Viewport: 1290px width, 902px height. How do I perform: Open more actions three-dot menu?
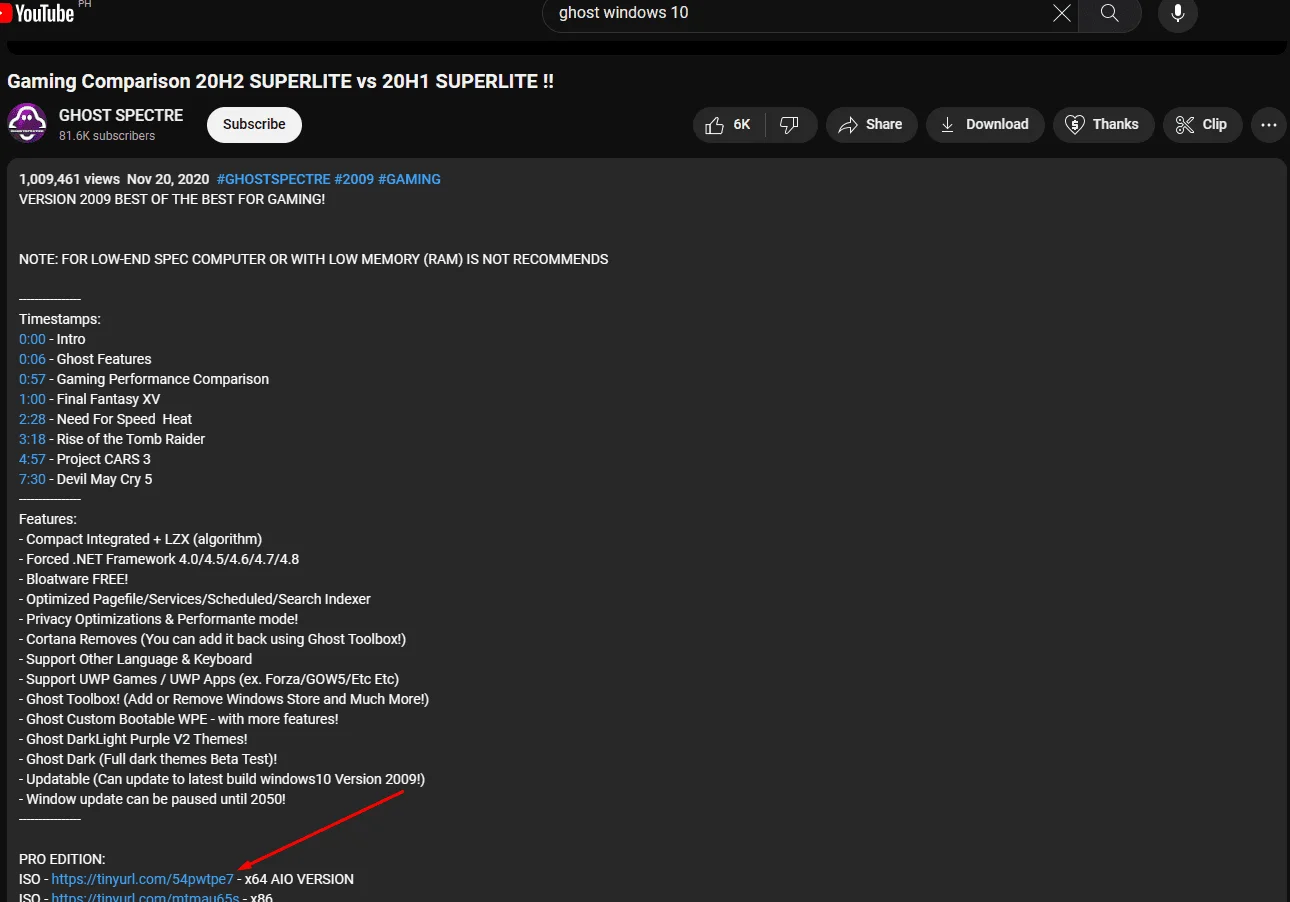pos(1268,125)
